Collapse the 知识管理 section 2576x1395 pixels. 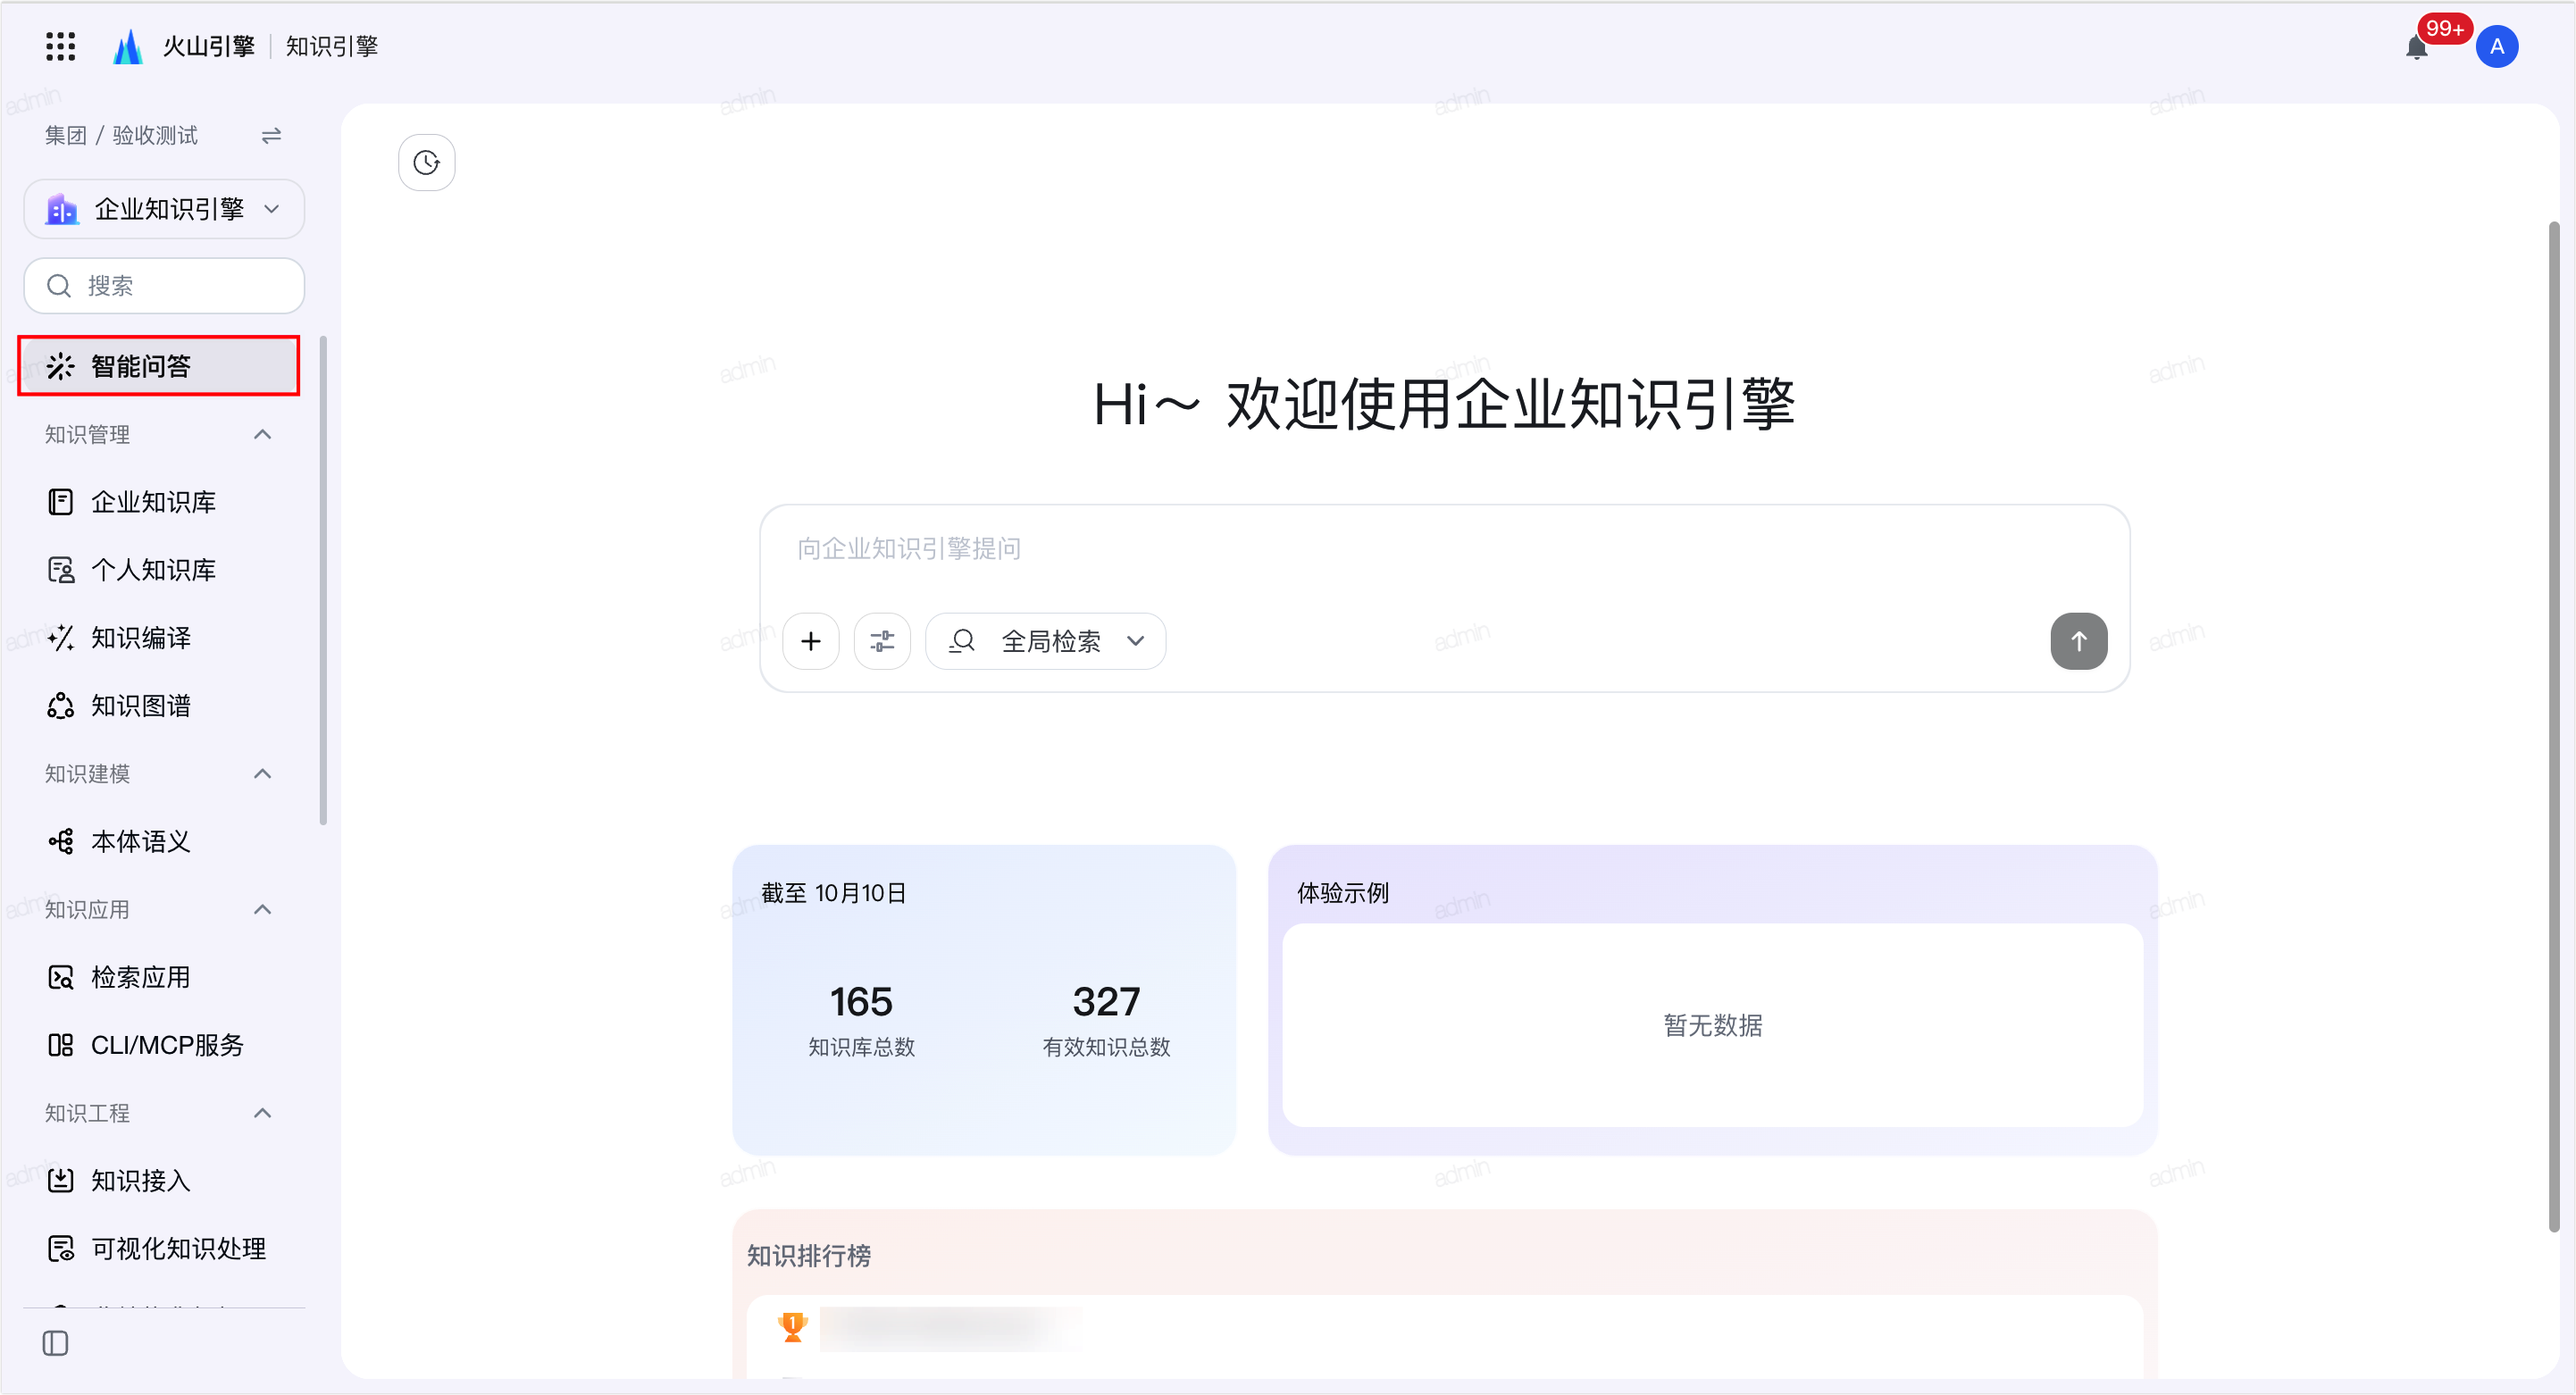pos(262,434)
